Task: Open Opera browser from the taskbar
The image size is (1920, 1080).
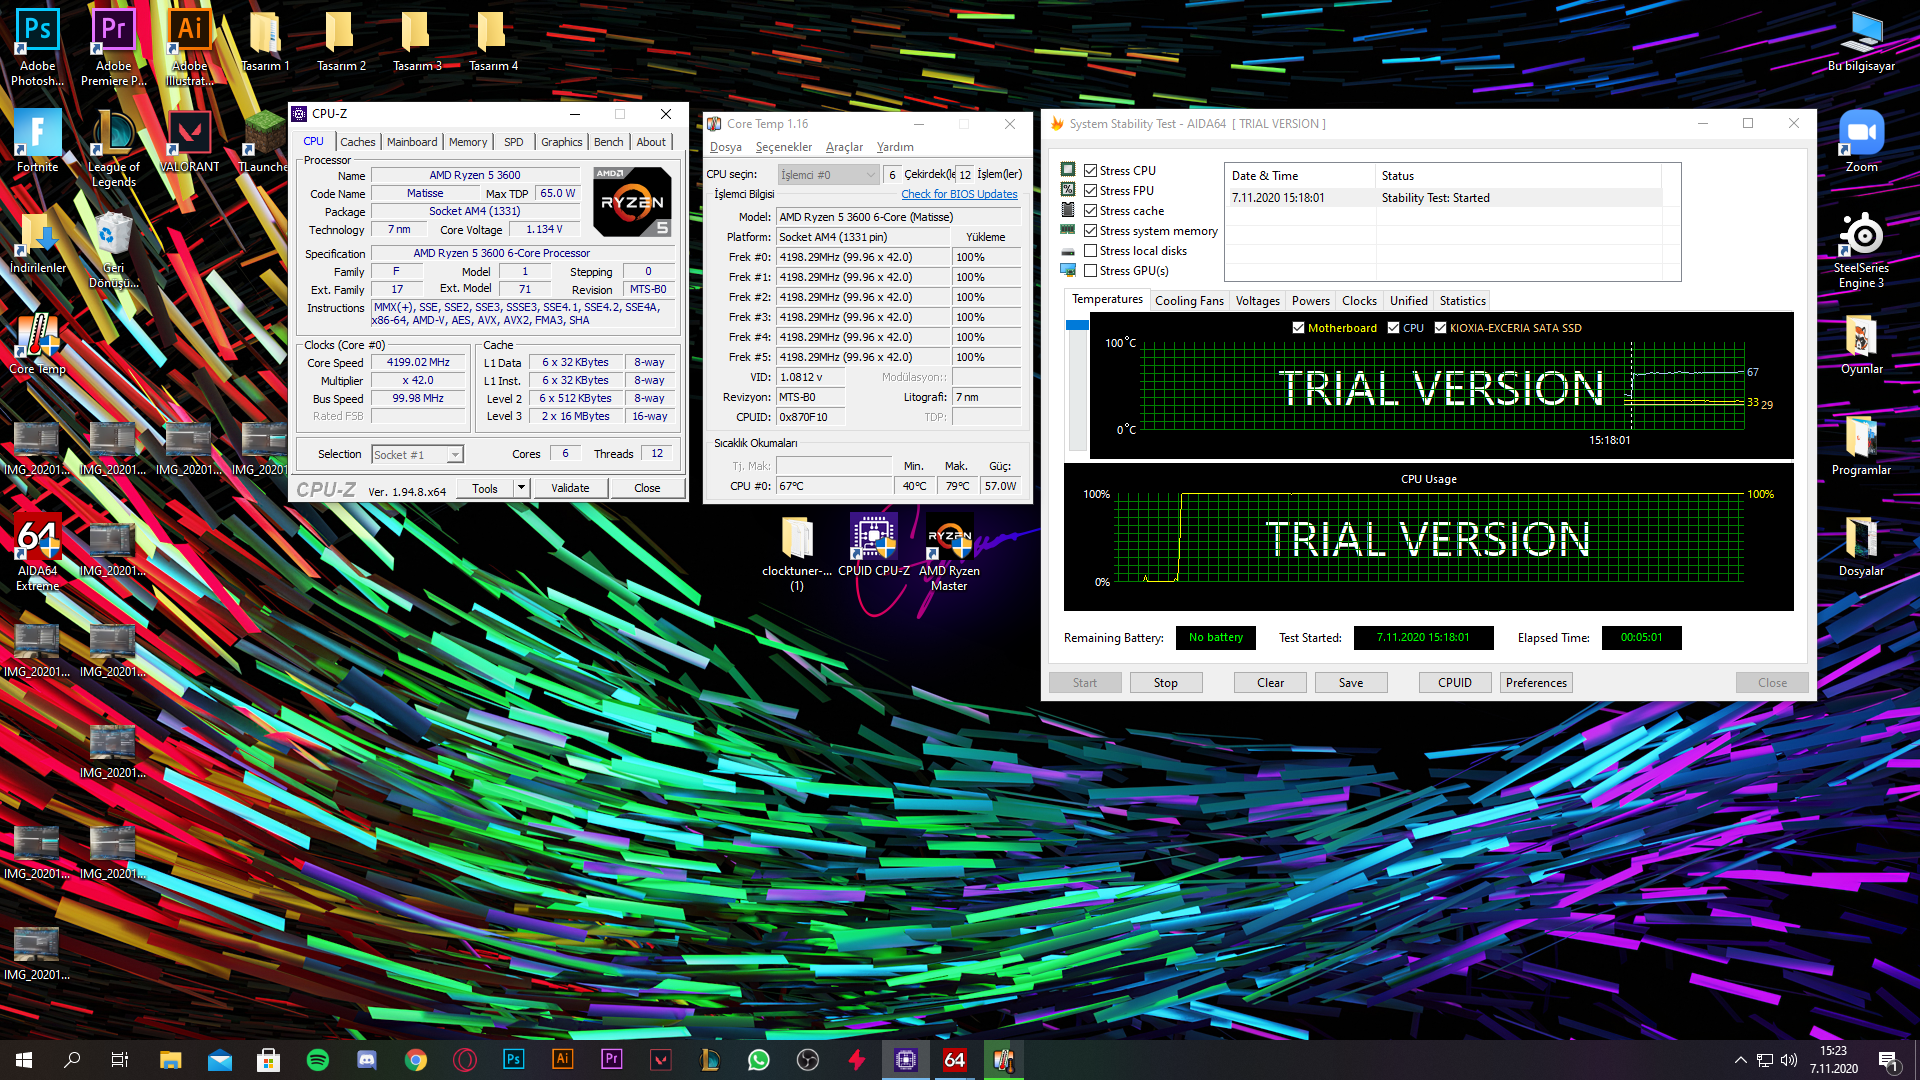Action: tap(465, 1060)
